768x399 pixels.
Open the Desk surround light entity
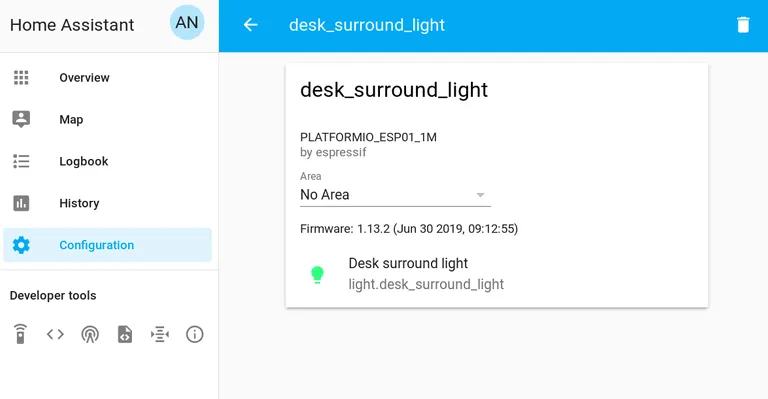[408, 263]
